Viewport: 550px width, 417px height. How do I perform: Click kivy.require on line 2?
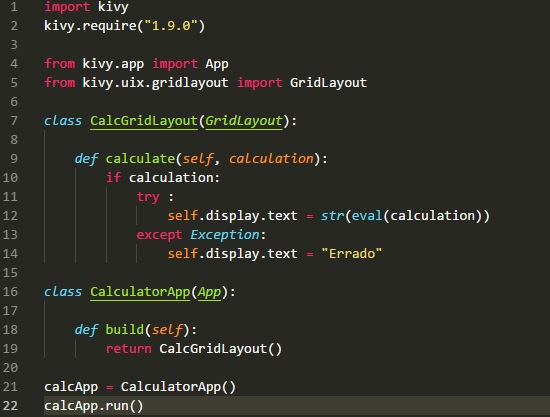pyautogui.click(x=90, y=26)
